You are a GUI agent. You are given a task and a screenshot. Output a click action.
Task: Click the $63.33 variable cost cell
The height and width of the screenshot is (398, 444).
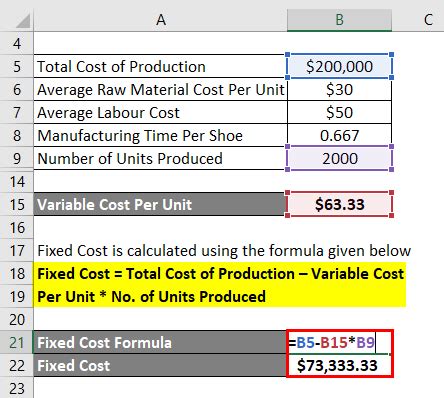[339, 204]
